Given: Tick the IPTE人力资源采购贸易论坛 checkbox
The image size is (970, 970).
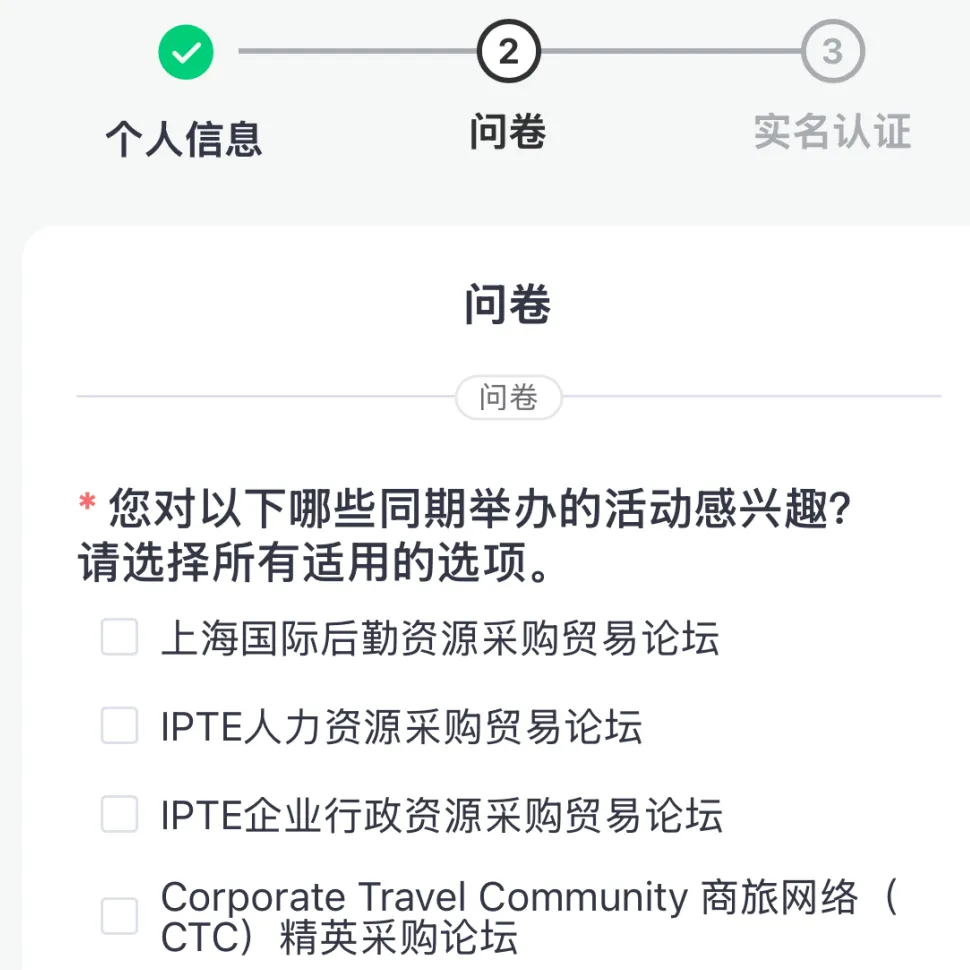Looking at the screenshot, I should 119,725.
